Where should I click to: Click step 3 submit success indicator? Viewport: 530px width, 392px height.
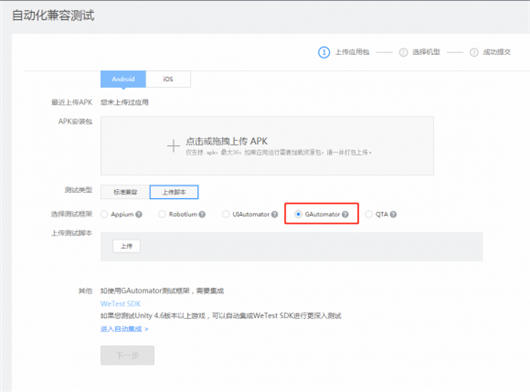[490, 52]
